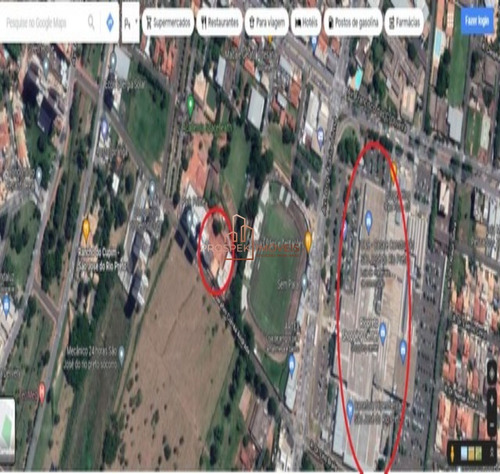Click the Sem Parar place pin

(x=304, y=283)
